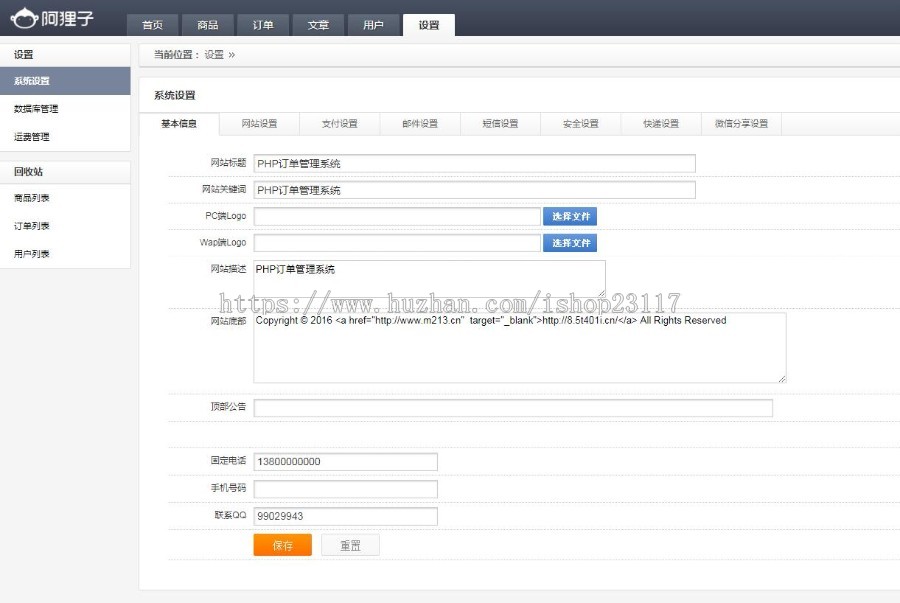The height and width of the screenshot is (603, 900).
Task: Click 选择文件 for Wap端Logo
Action: pyautogui.click(x=570, y=243)
